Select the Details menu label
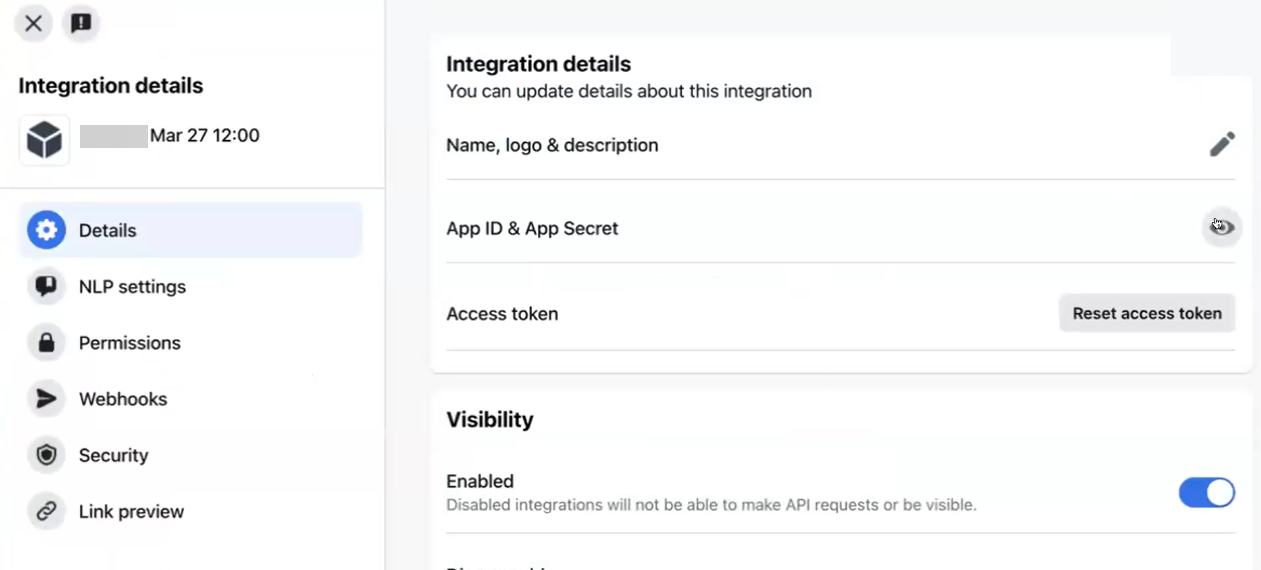Image resolution: width=1261 pixels, height=570 pixels. coord(107,230)
